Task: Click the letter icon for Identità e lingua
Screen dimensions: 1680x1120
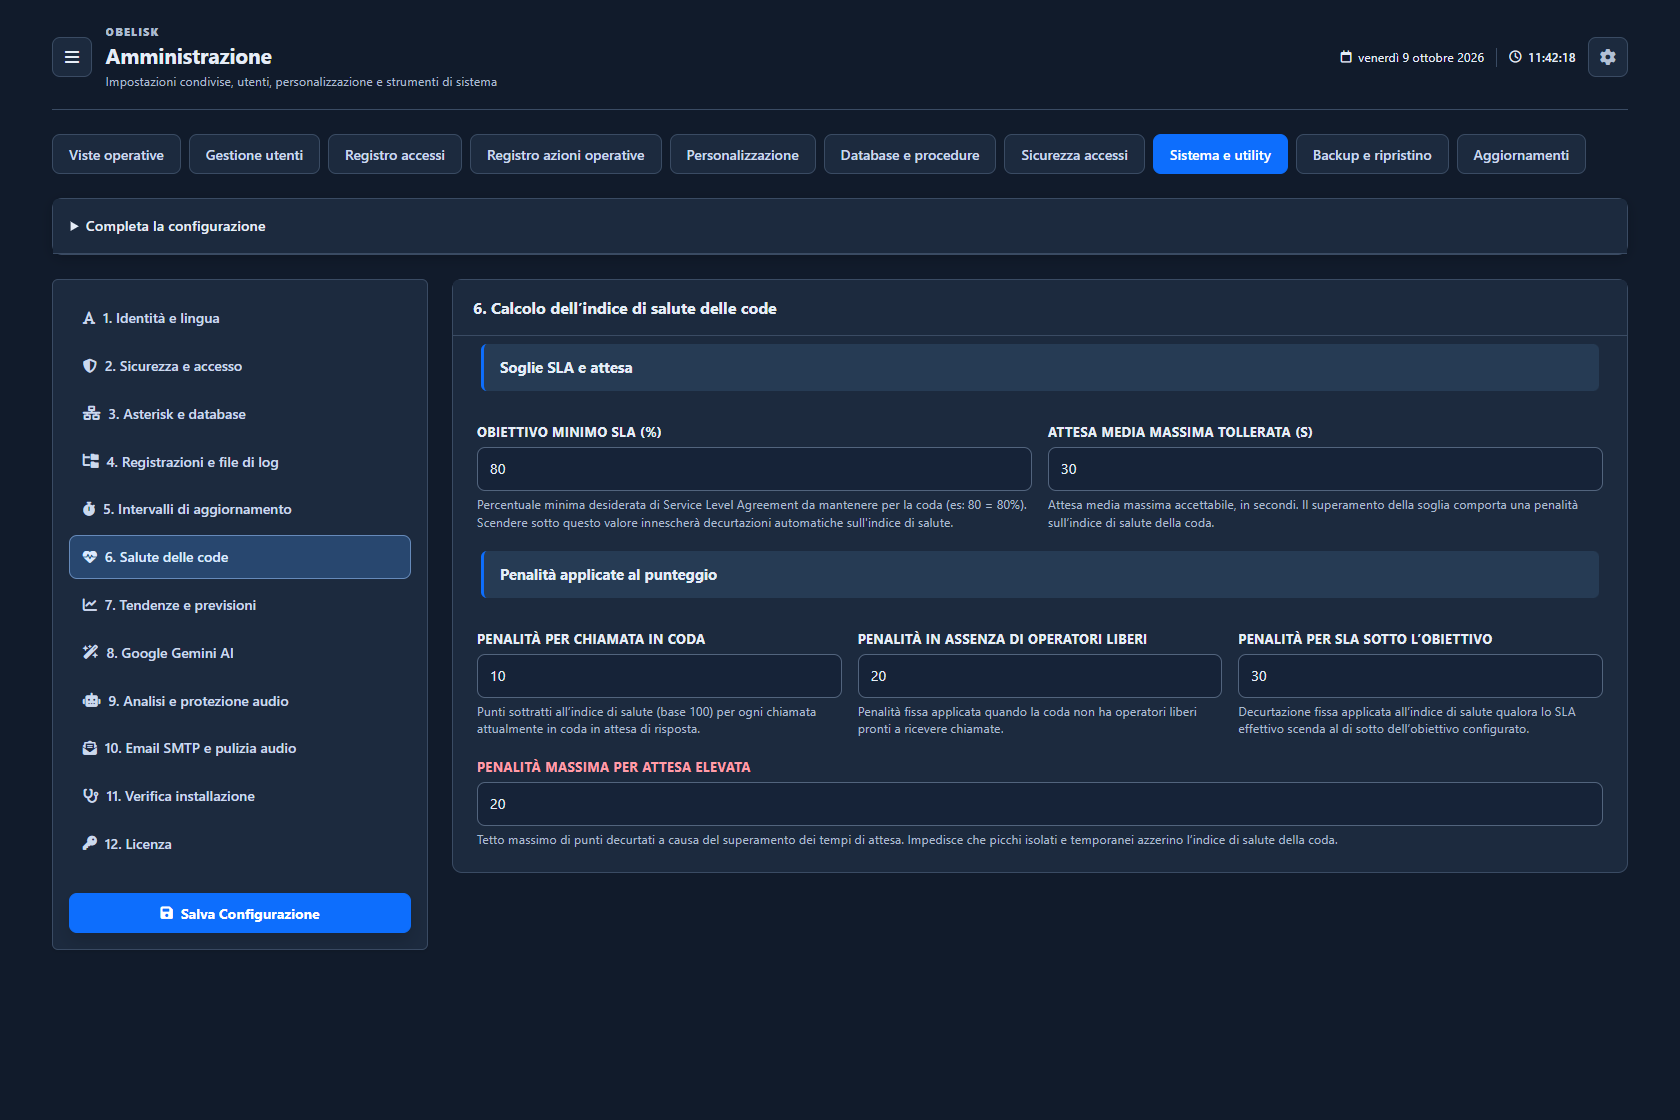Action: pyautogui.click(x=89, y=318)
